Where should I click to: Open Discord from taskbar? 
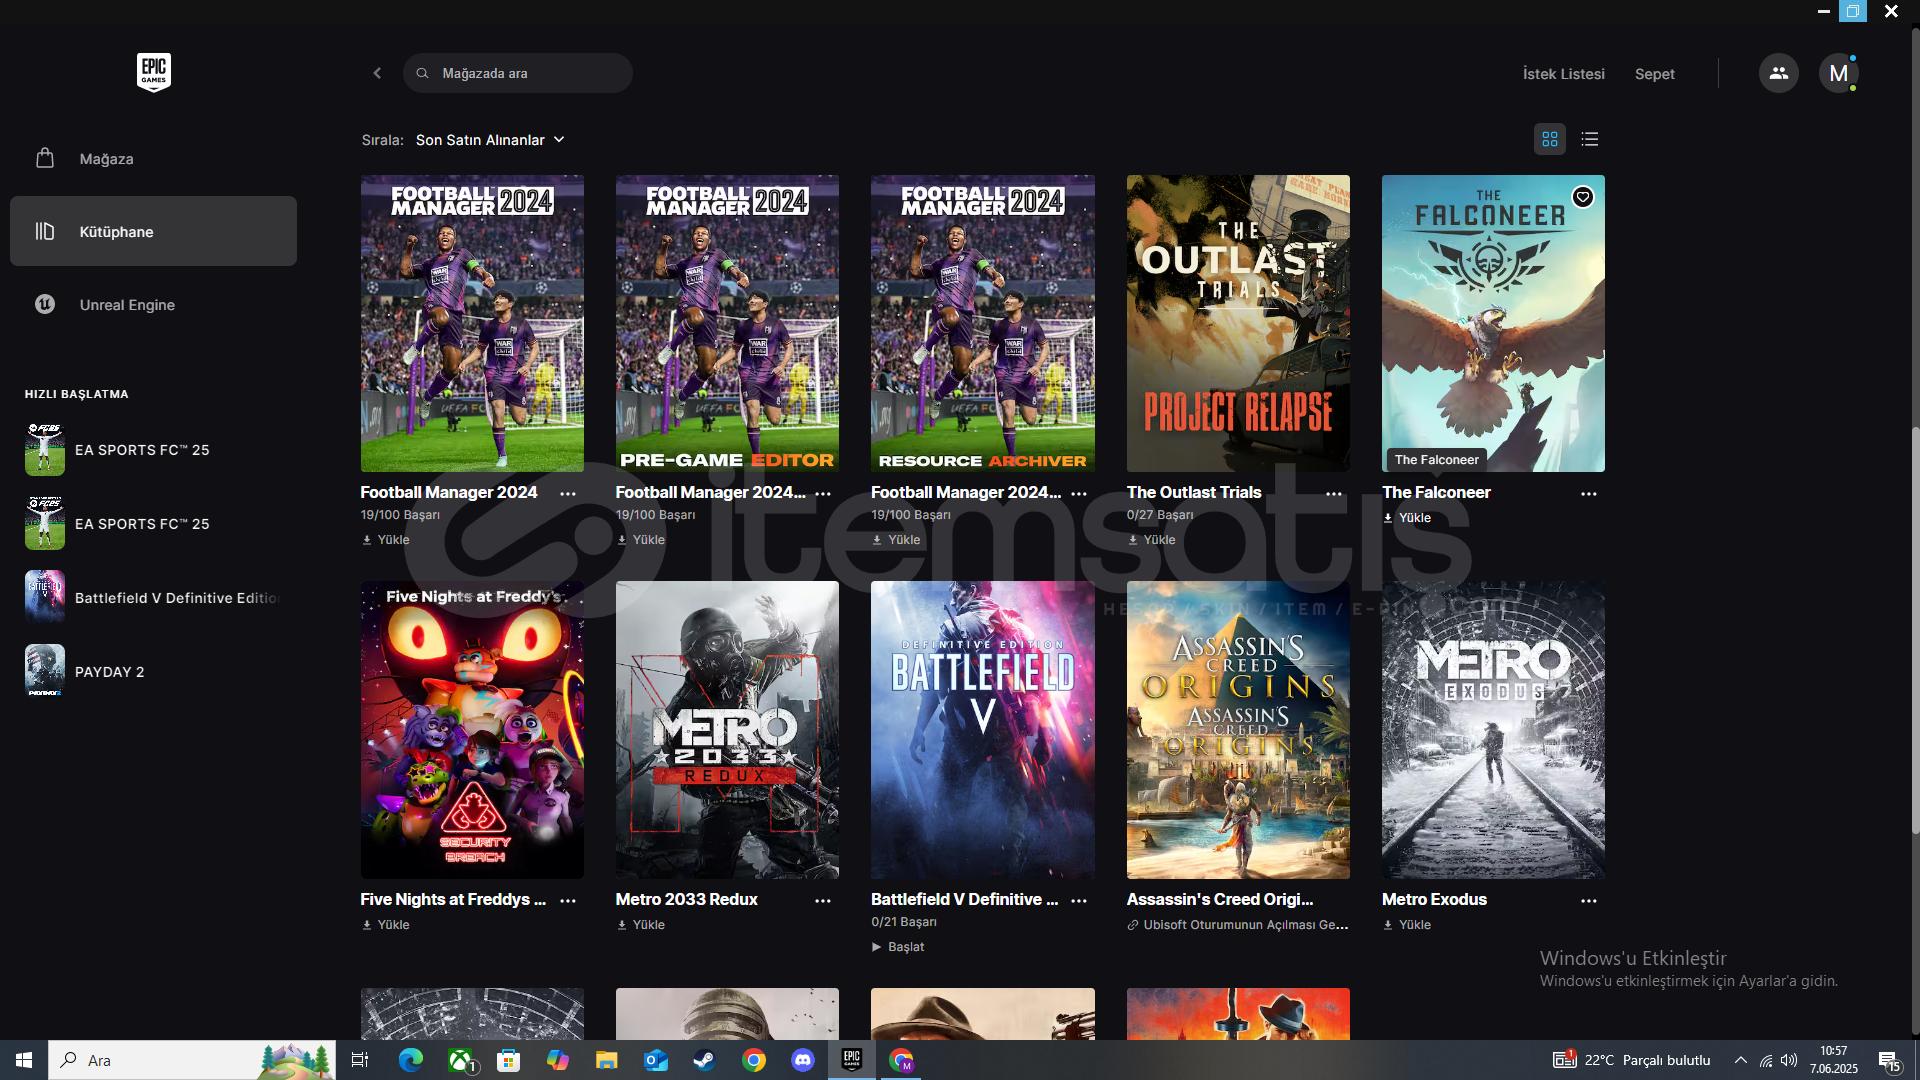click(803, 1060)
